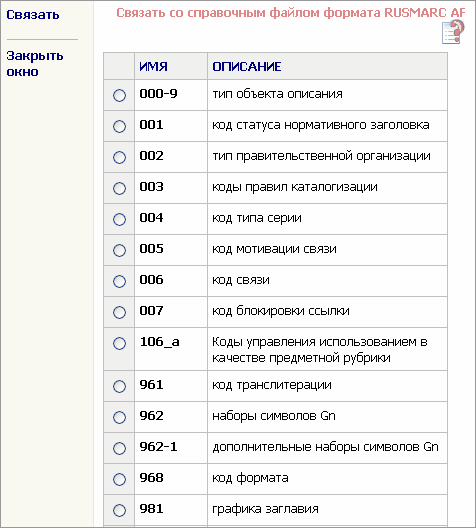Click description 'код транслитерации'
476x528 pixels.
pyautogui.click(x=272, y=385)
